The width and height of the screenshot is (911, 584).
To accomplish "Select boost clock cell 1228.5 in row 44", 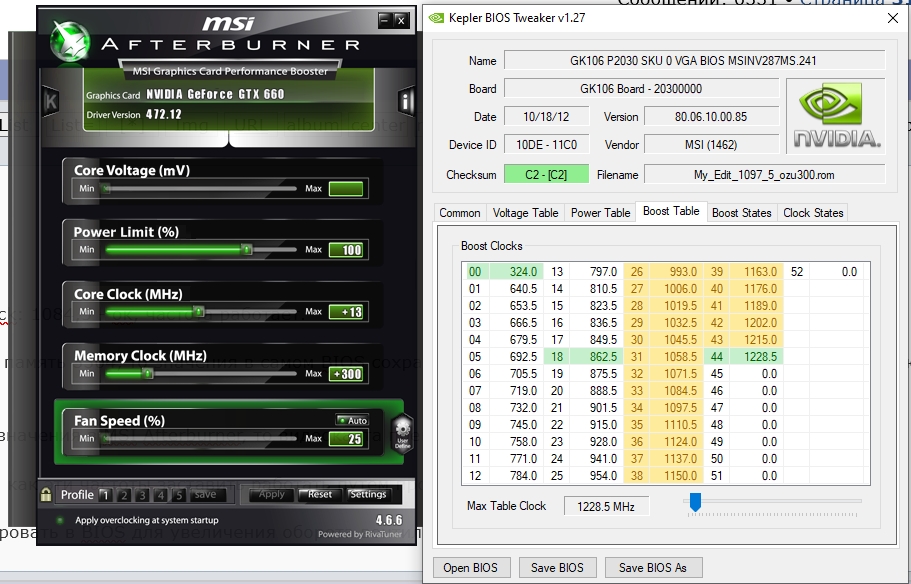I will pos(756,357).
